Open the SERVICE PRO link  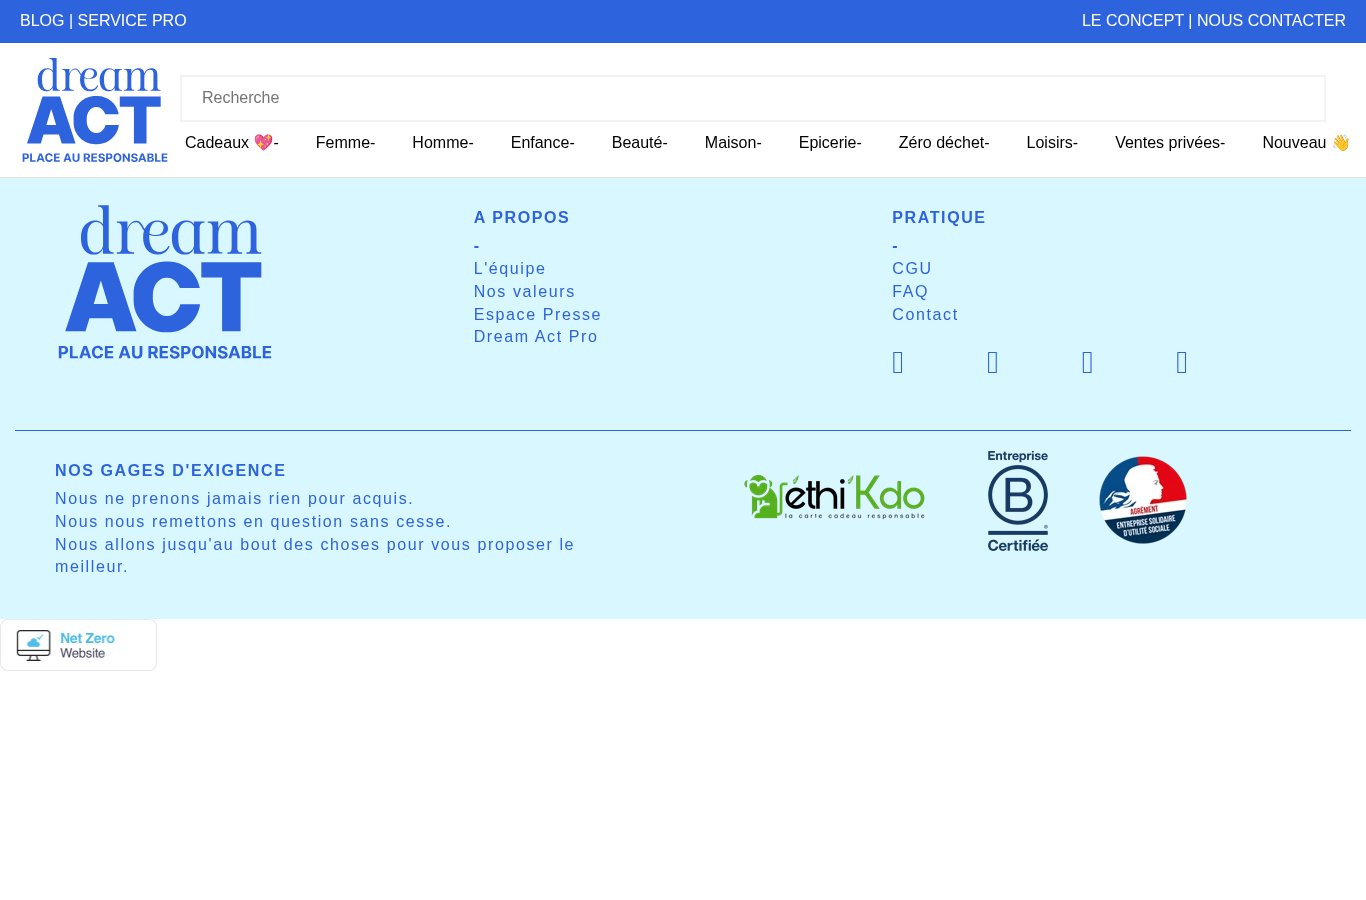(x=132, y=21)
